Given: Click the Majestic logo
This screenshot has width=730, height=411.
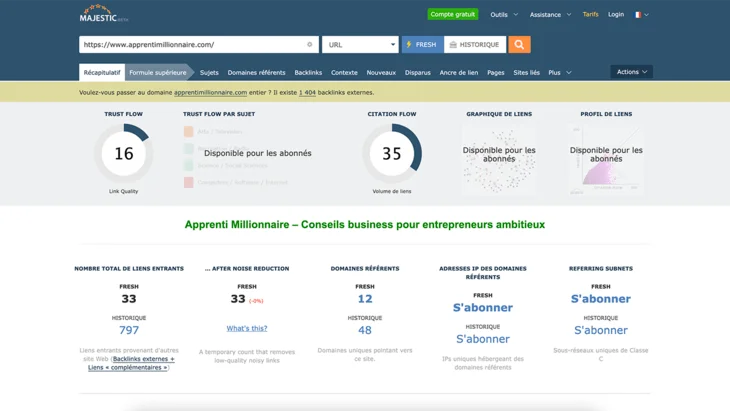Looking at the screenshot, I should (103, 13).
